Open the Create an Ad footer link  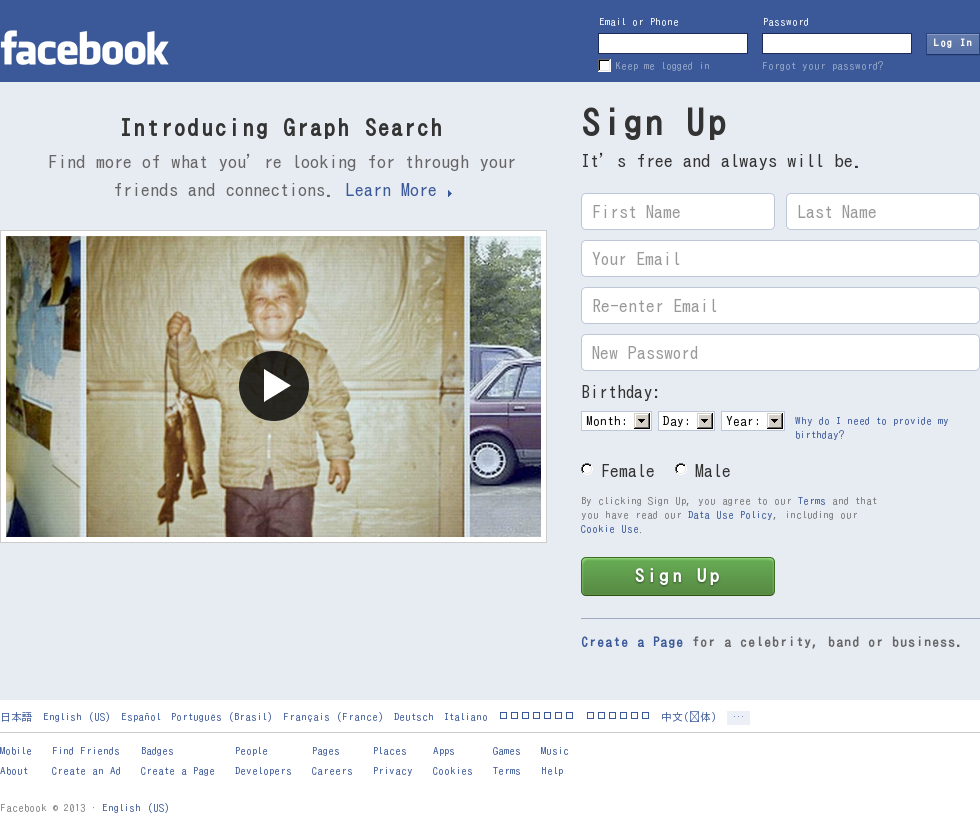86,771
